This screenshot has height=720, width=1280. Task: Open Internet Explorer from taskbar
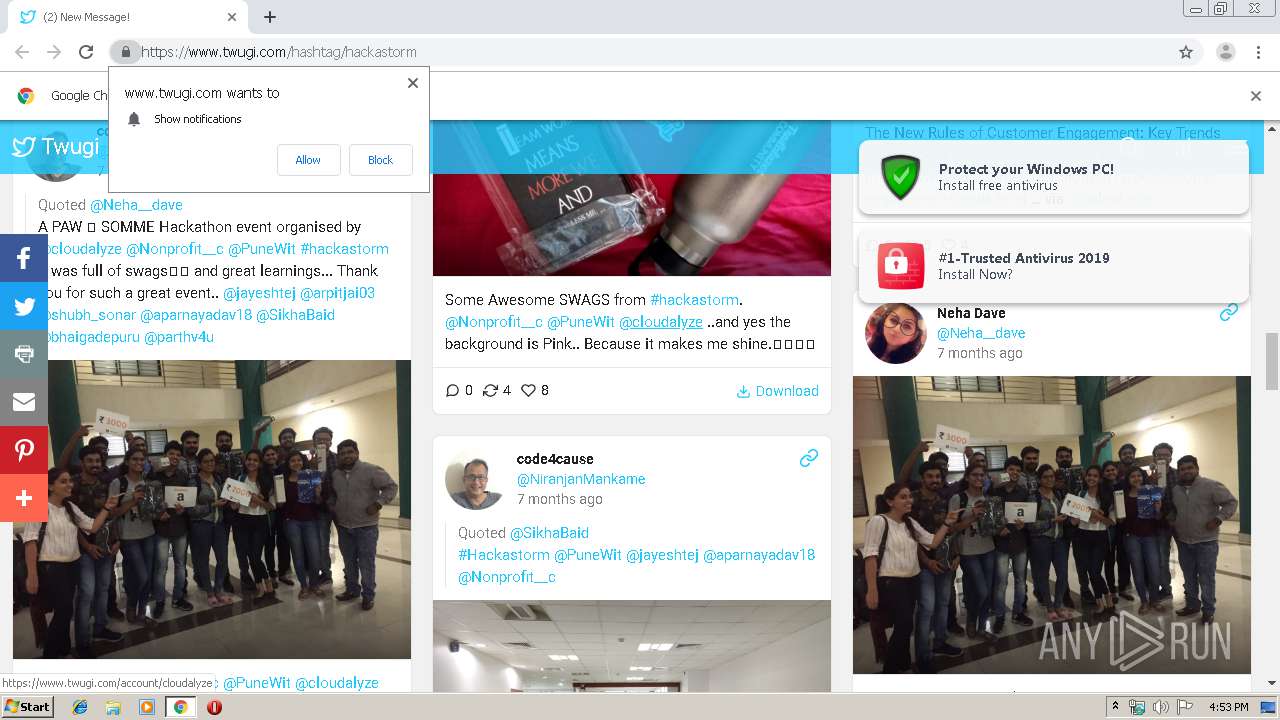click(x=80, y=707)
